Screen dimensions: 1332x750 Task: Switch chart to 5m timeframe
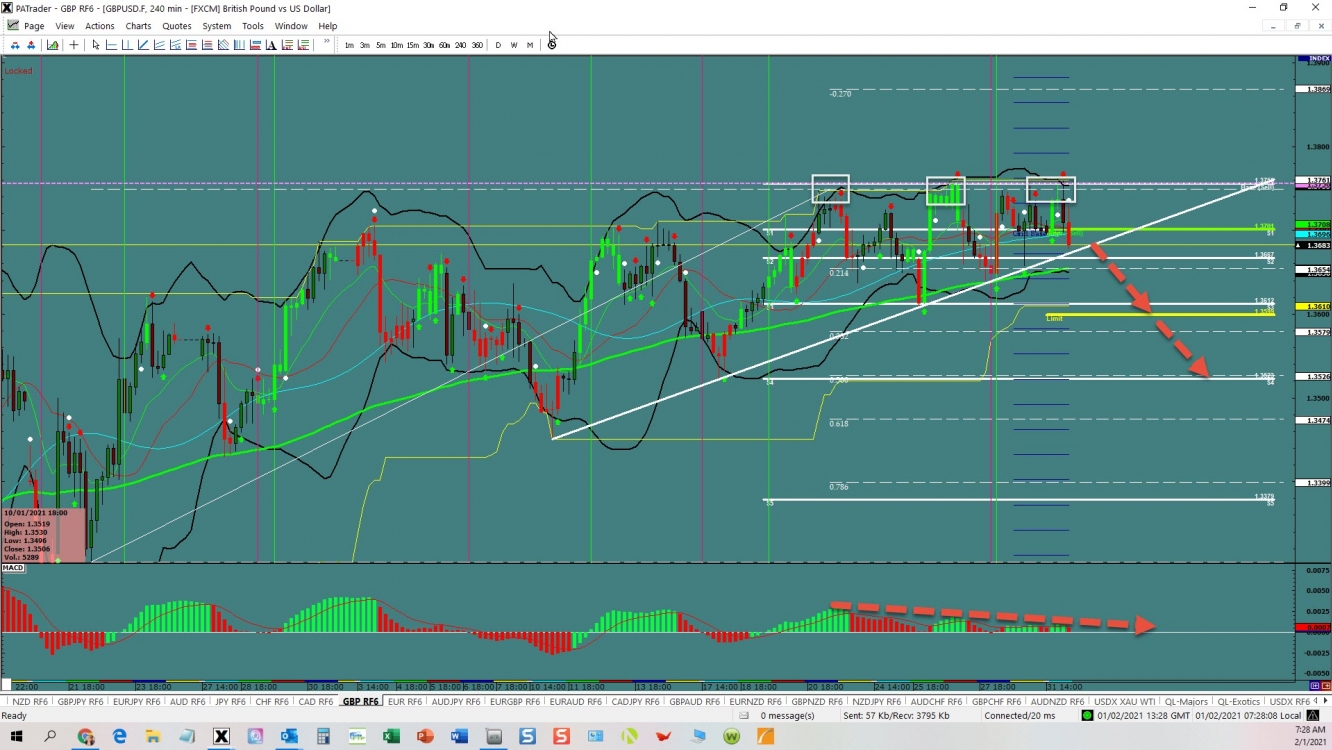click(x=381, y=45)
